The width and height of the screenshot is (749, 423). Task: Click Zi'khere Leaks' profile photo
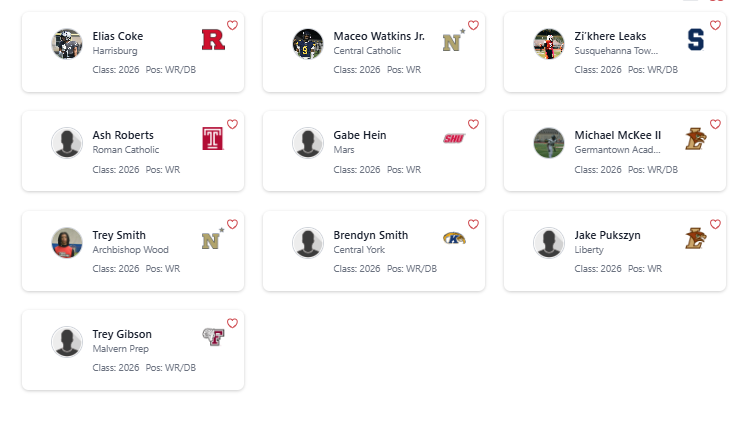point(549,43)
